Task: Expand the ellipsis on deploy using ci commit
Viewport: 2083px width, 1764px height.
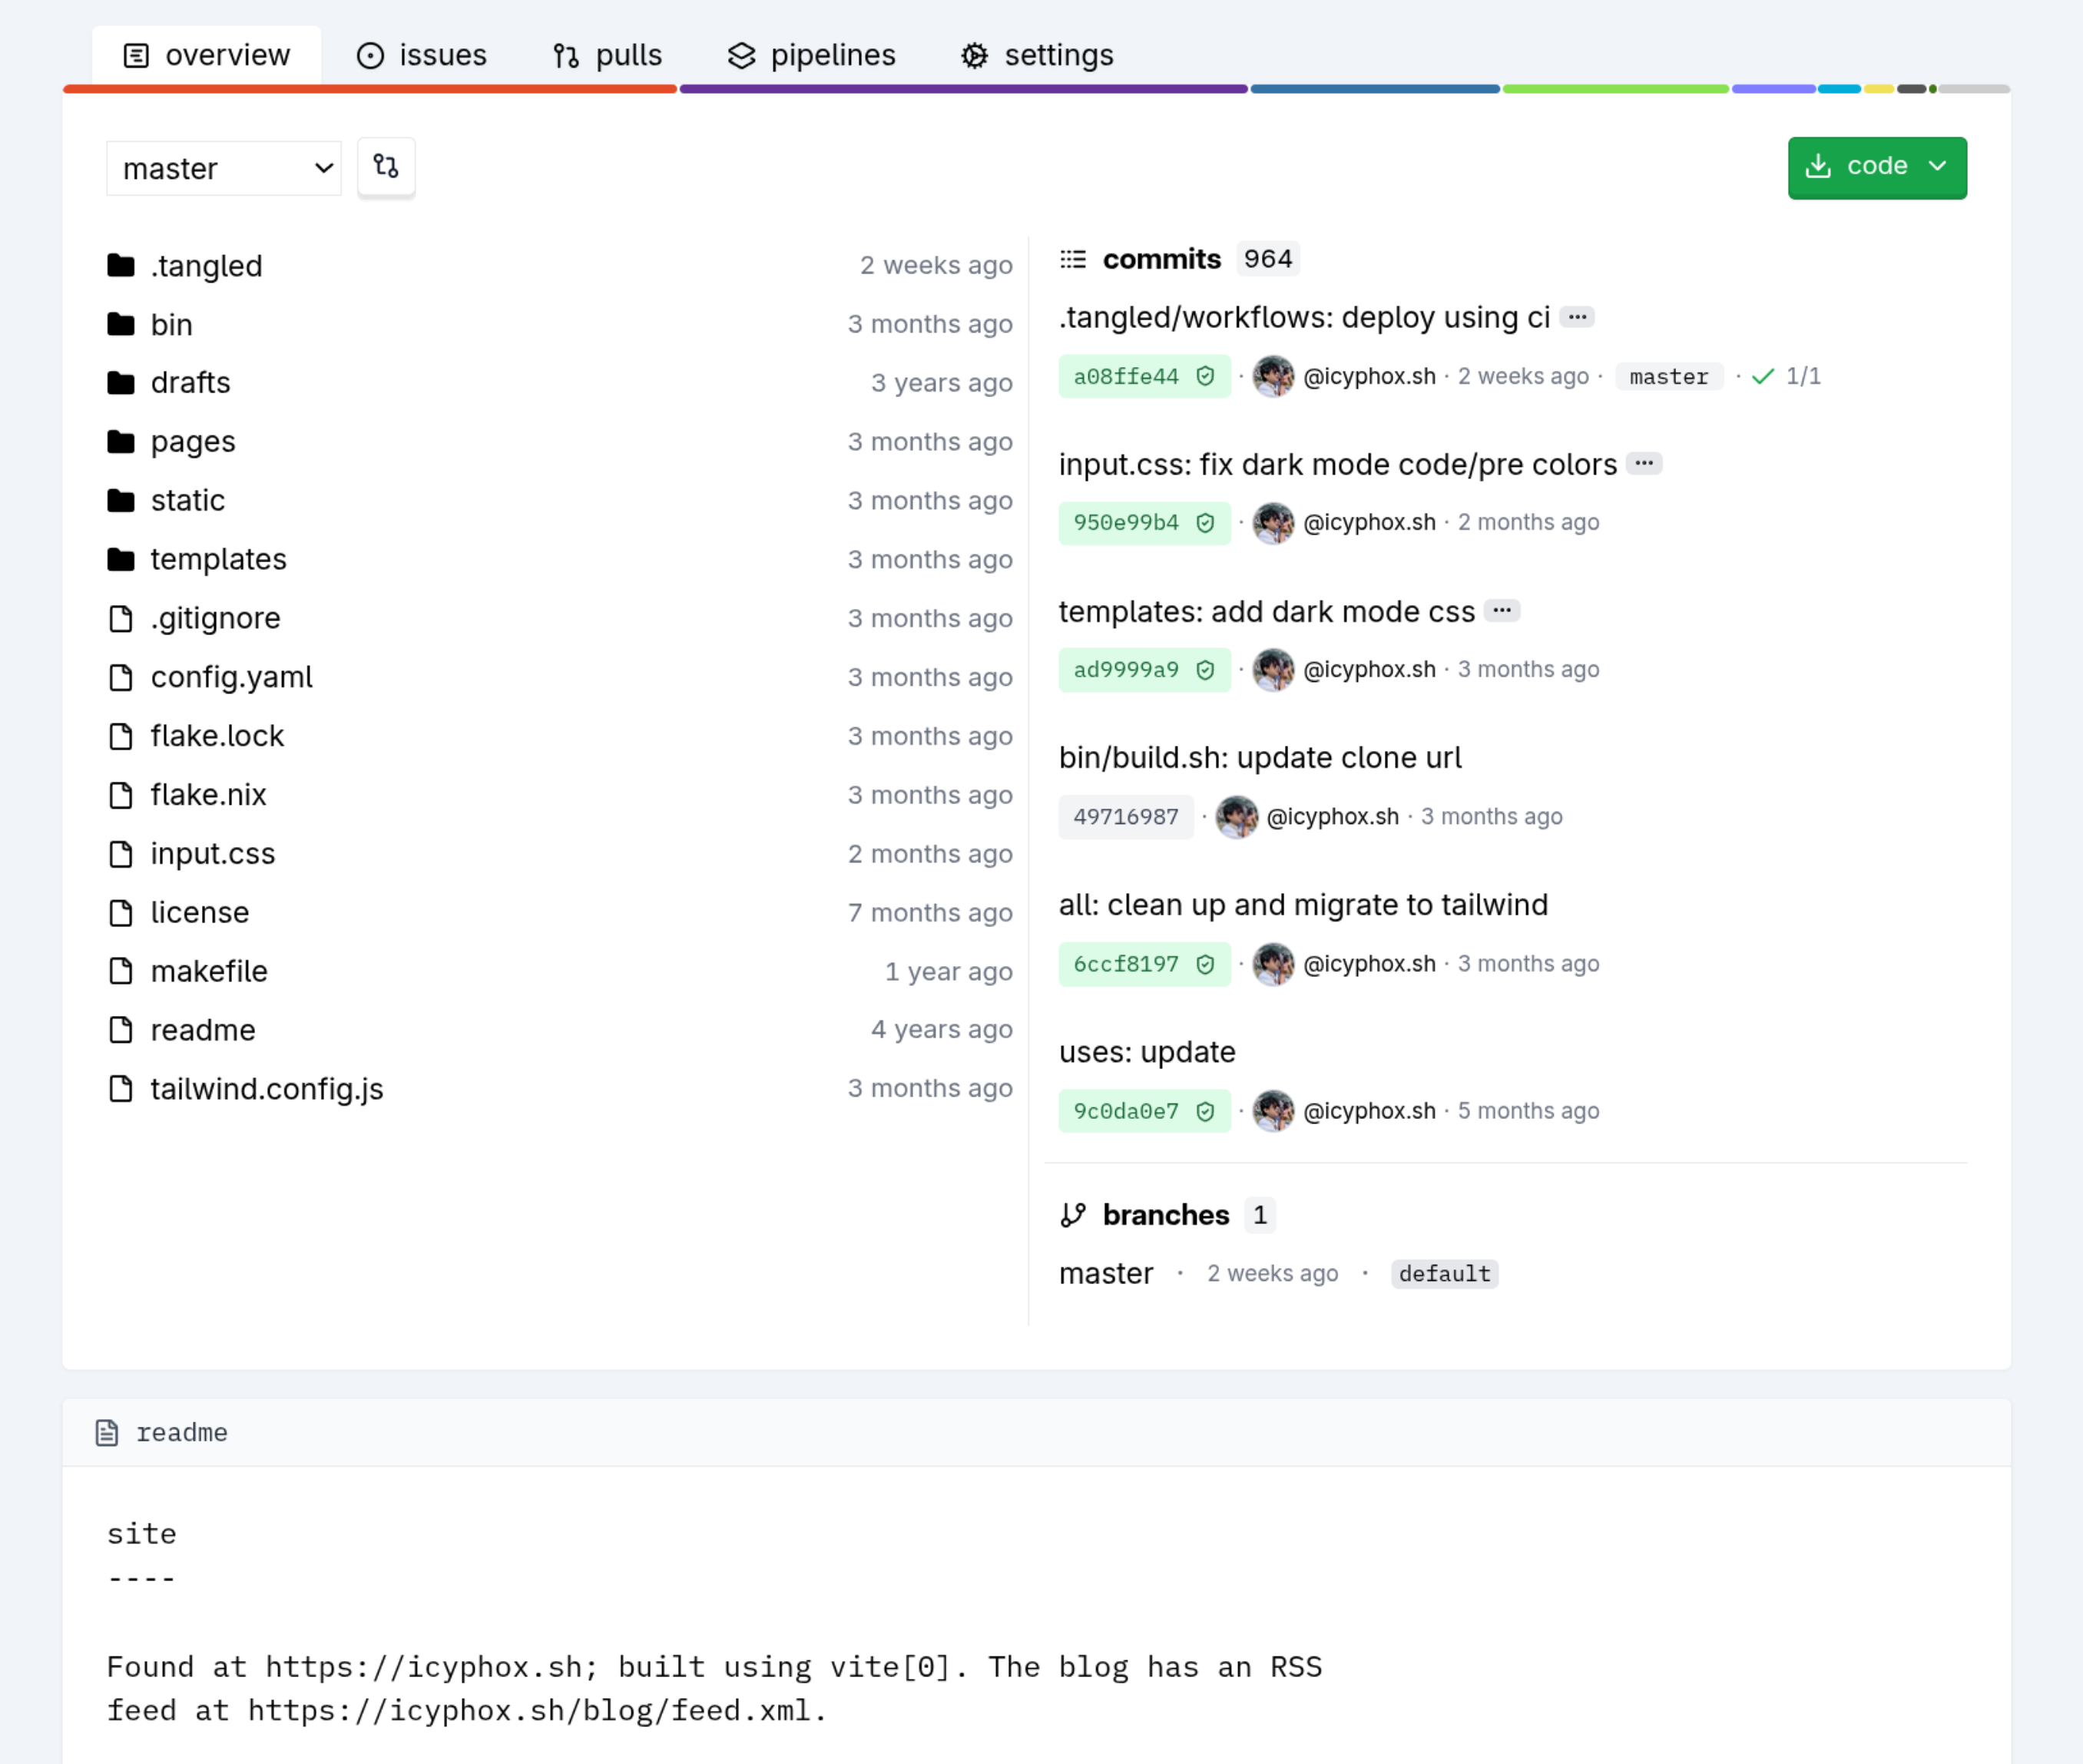Action: tap(1577, 317)
